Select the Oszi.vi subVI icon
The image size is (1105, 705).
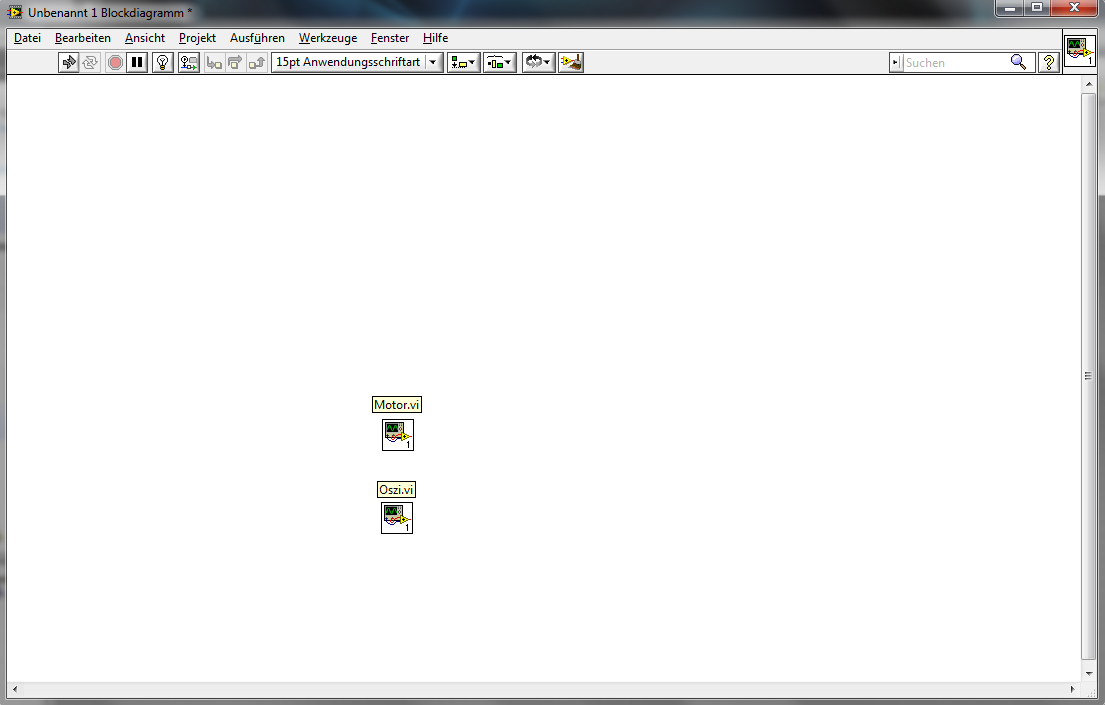(397, 518)
